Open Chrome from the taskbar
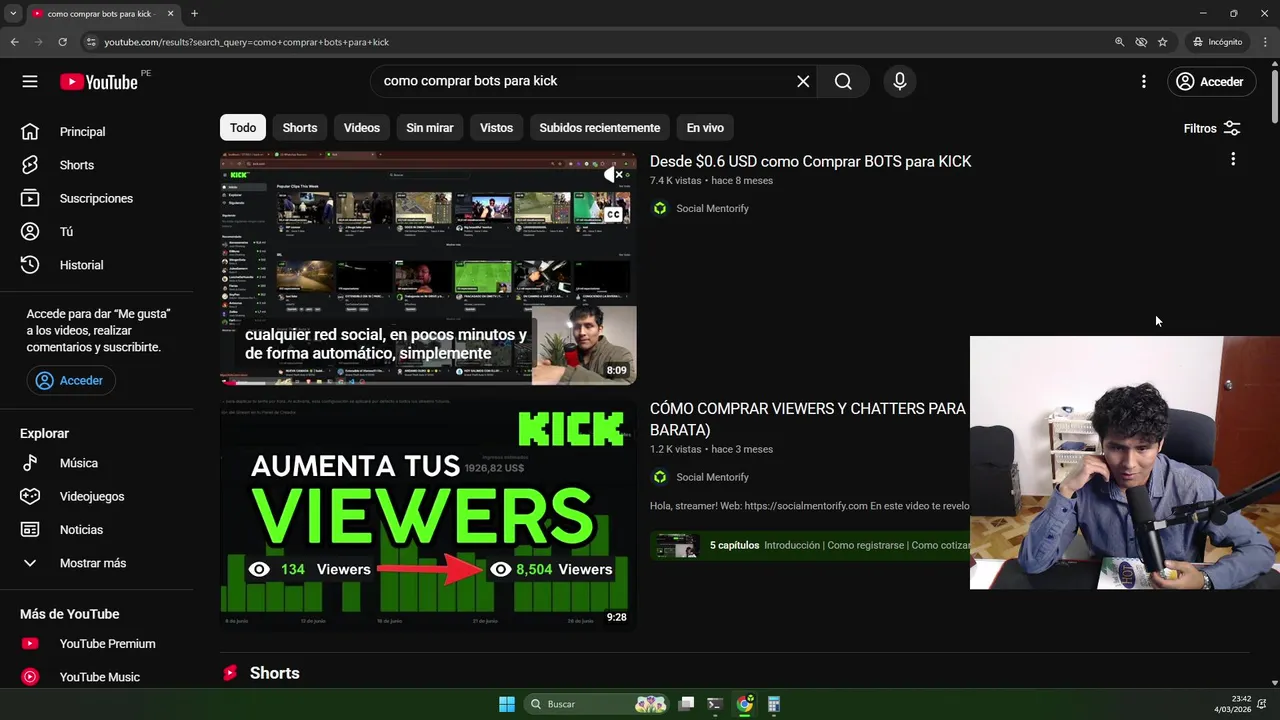 click(745, 704)
